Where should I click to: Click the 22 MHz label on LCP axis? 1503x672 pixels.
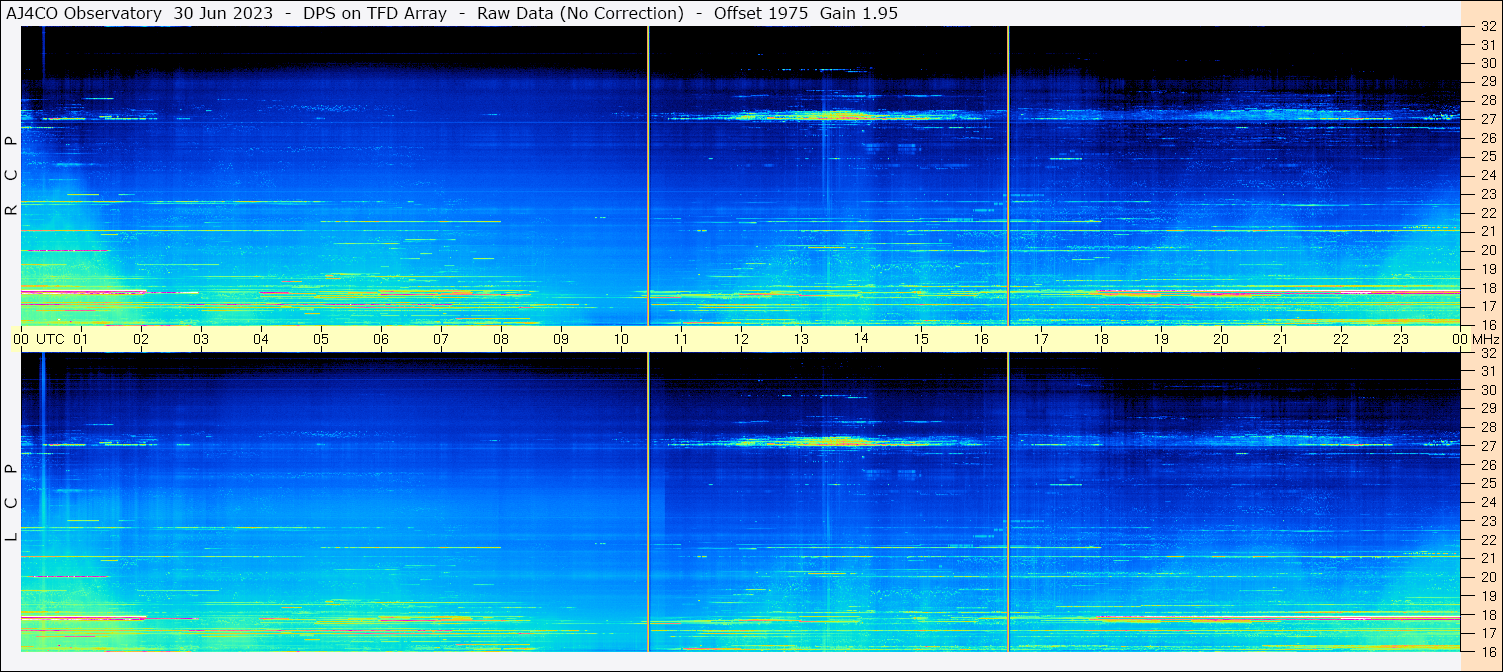pos(1487,539)
